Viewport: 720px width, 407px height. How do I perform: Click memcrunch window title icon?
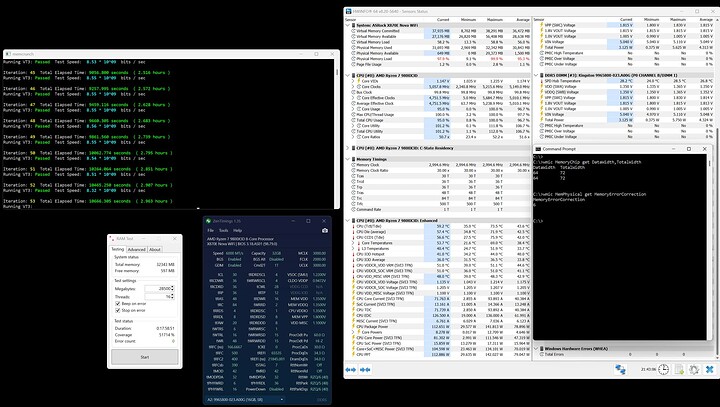click(8, 54)
